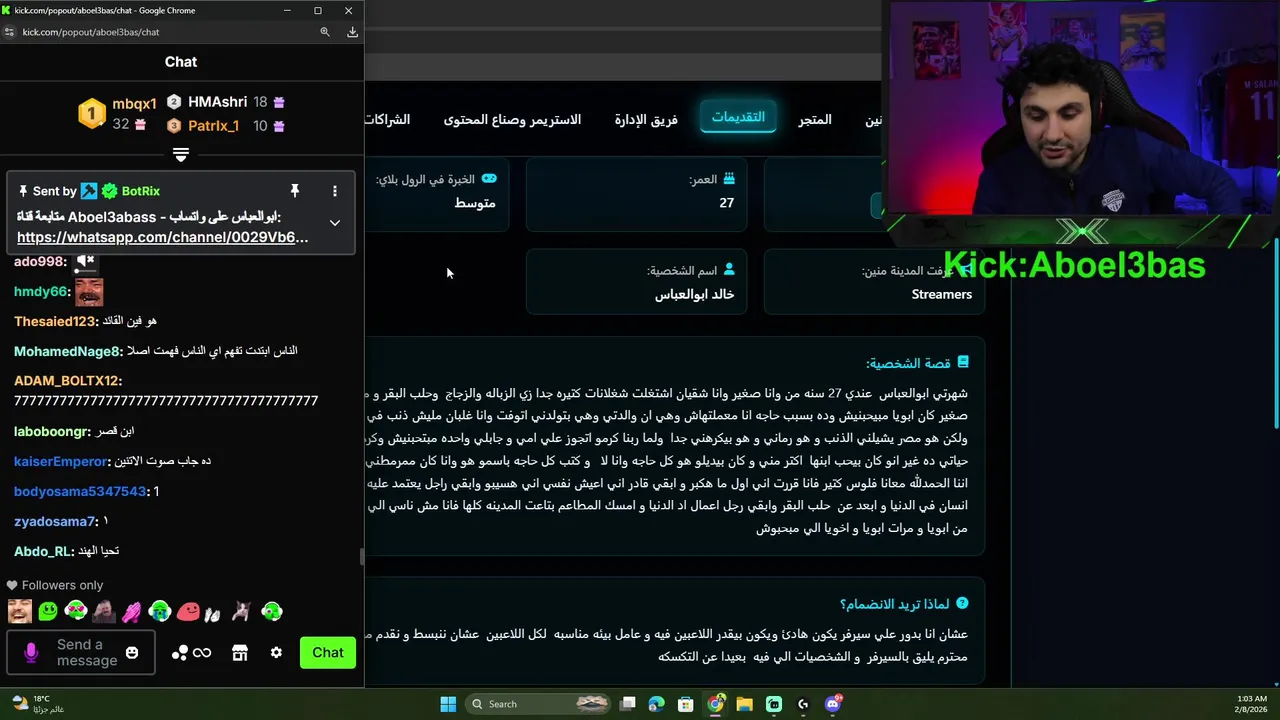Click the BotRix username in pinned message
Image resolution: width=1280 pixels, height=720 pixels.
tap(141, 191)
